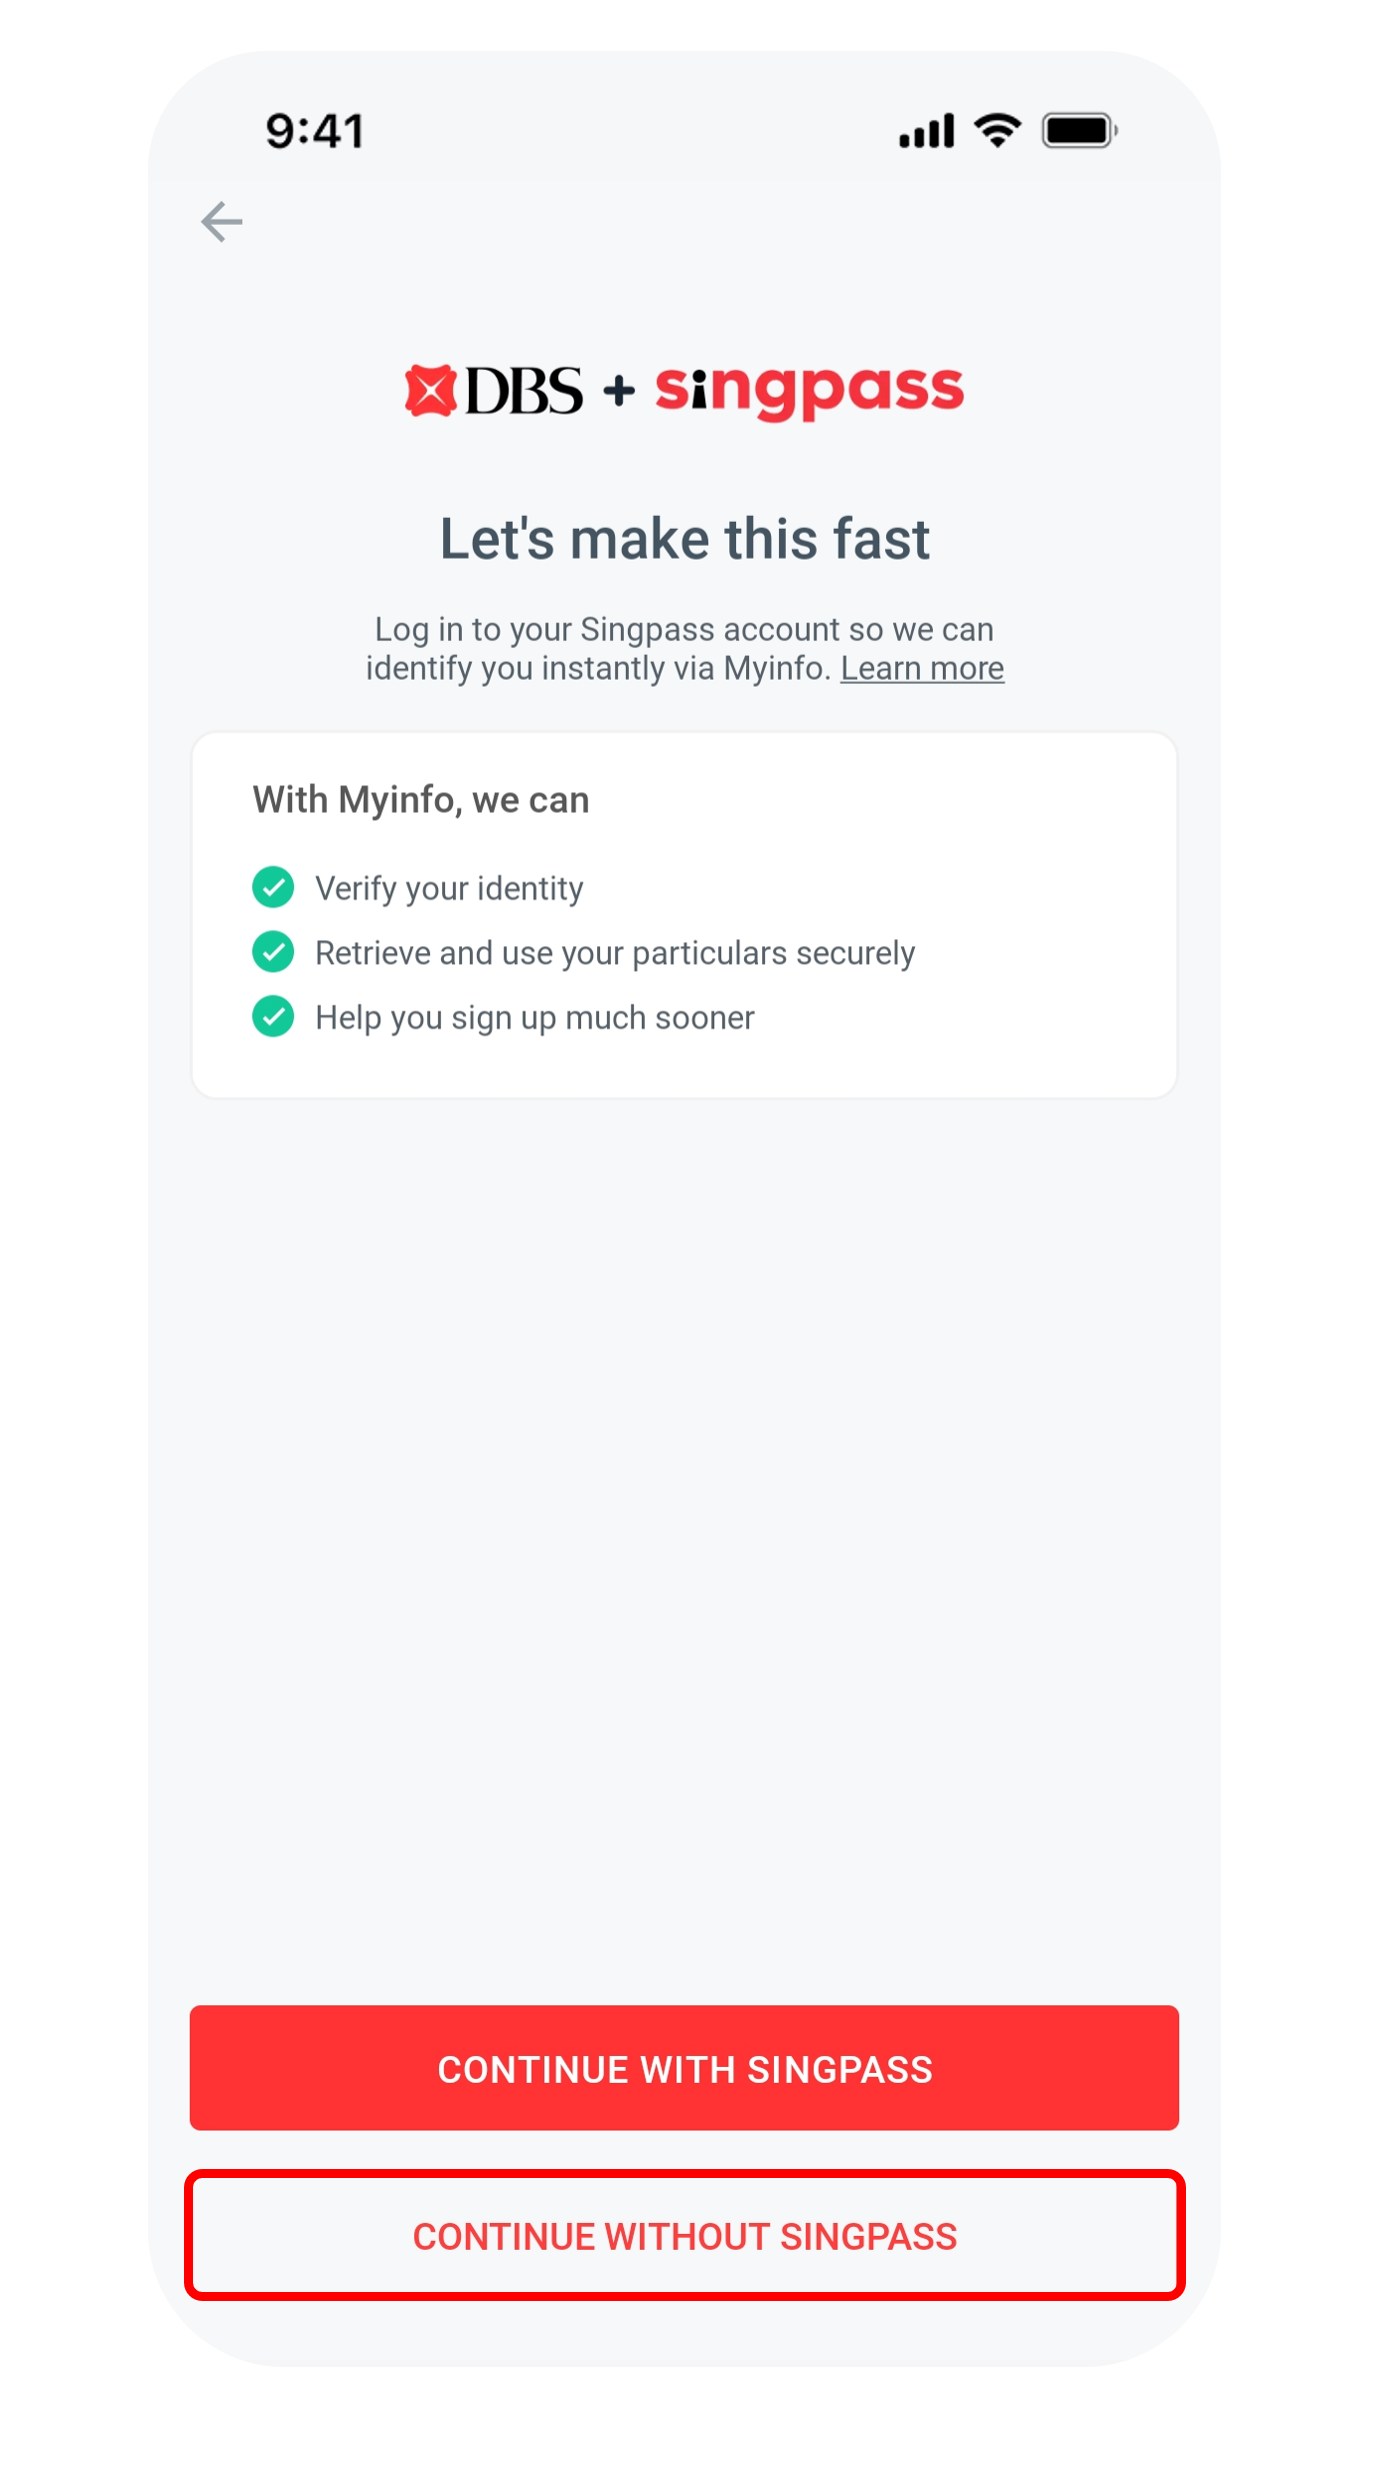Open the Learn more link

tap(922, 668)
